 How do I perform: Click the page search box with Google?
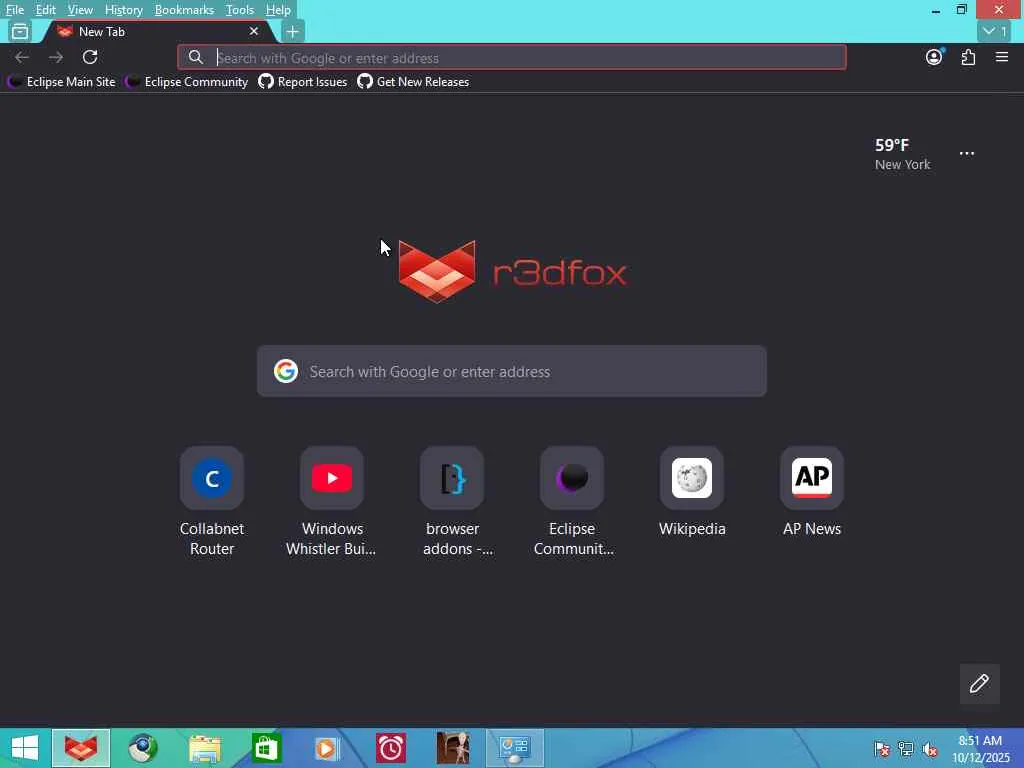coord(511,371)
